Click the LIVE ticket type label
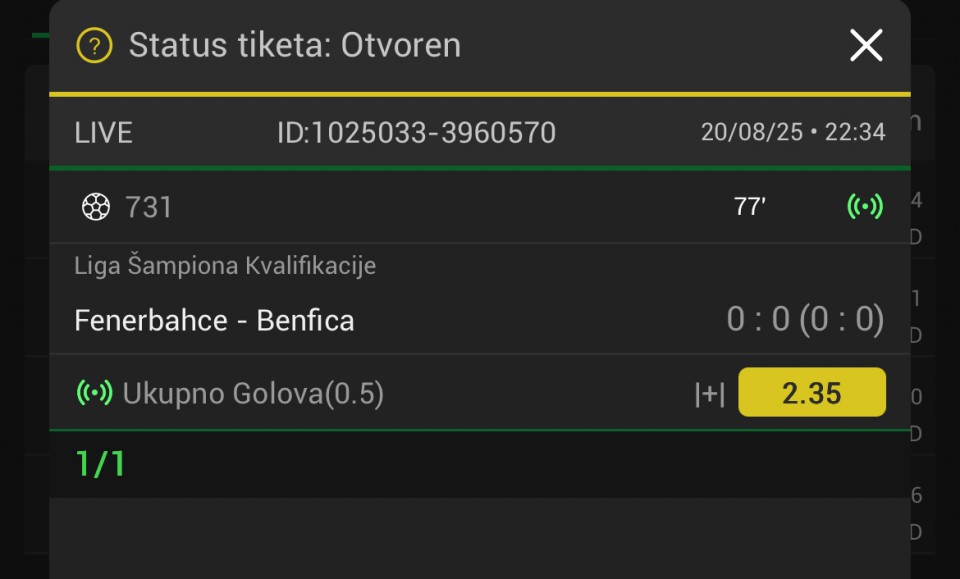 click(103, 133)
